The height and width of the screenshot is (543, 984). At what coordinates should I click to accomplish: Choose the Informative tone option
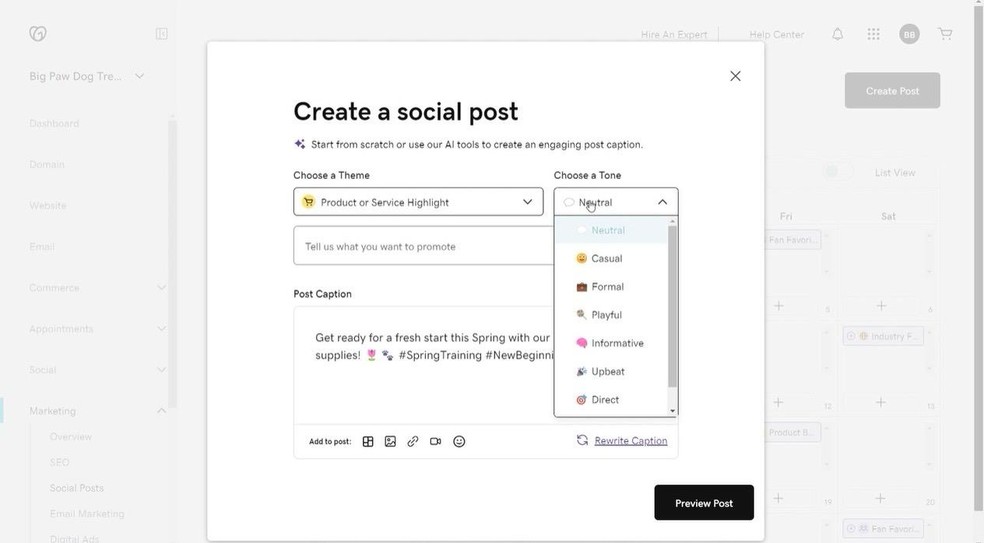click(616, 343)
